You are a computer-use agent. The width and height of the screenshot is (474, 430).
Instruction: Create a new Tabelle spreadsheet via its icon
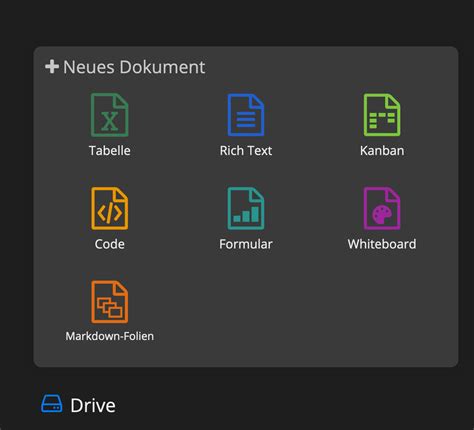click(110, 115)
